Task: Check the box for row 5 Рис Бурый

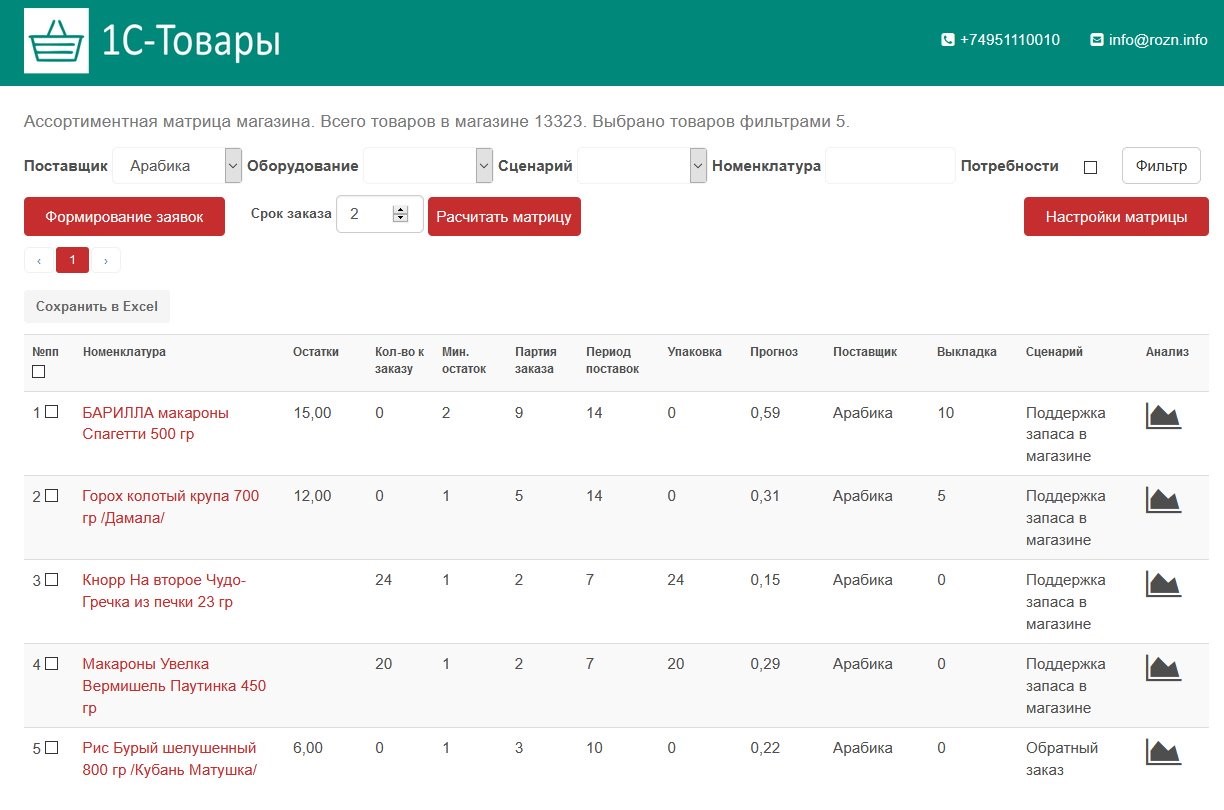Action: coord(52,747)
